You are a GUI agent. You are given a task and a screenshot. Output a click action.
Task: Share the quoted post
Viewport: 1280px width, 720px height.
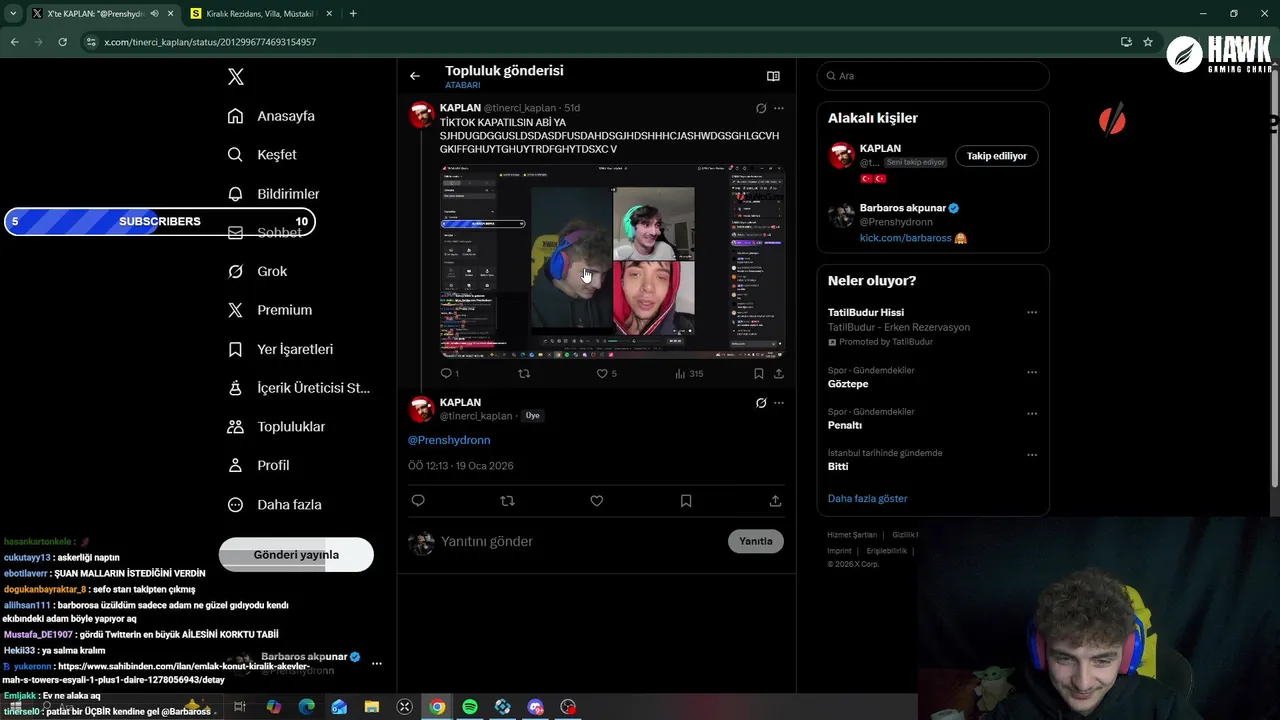click(779, 374)
